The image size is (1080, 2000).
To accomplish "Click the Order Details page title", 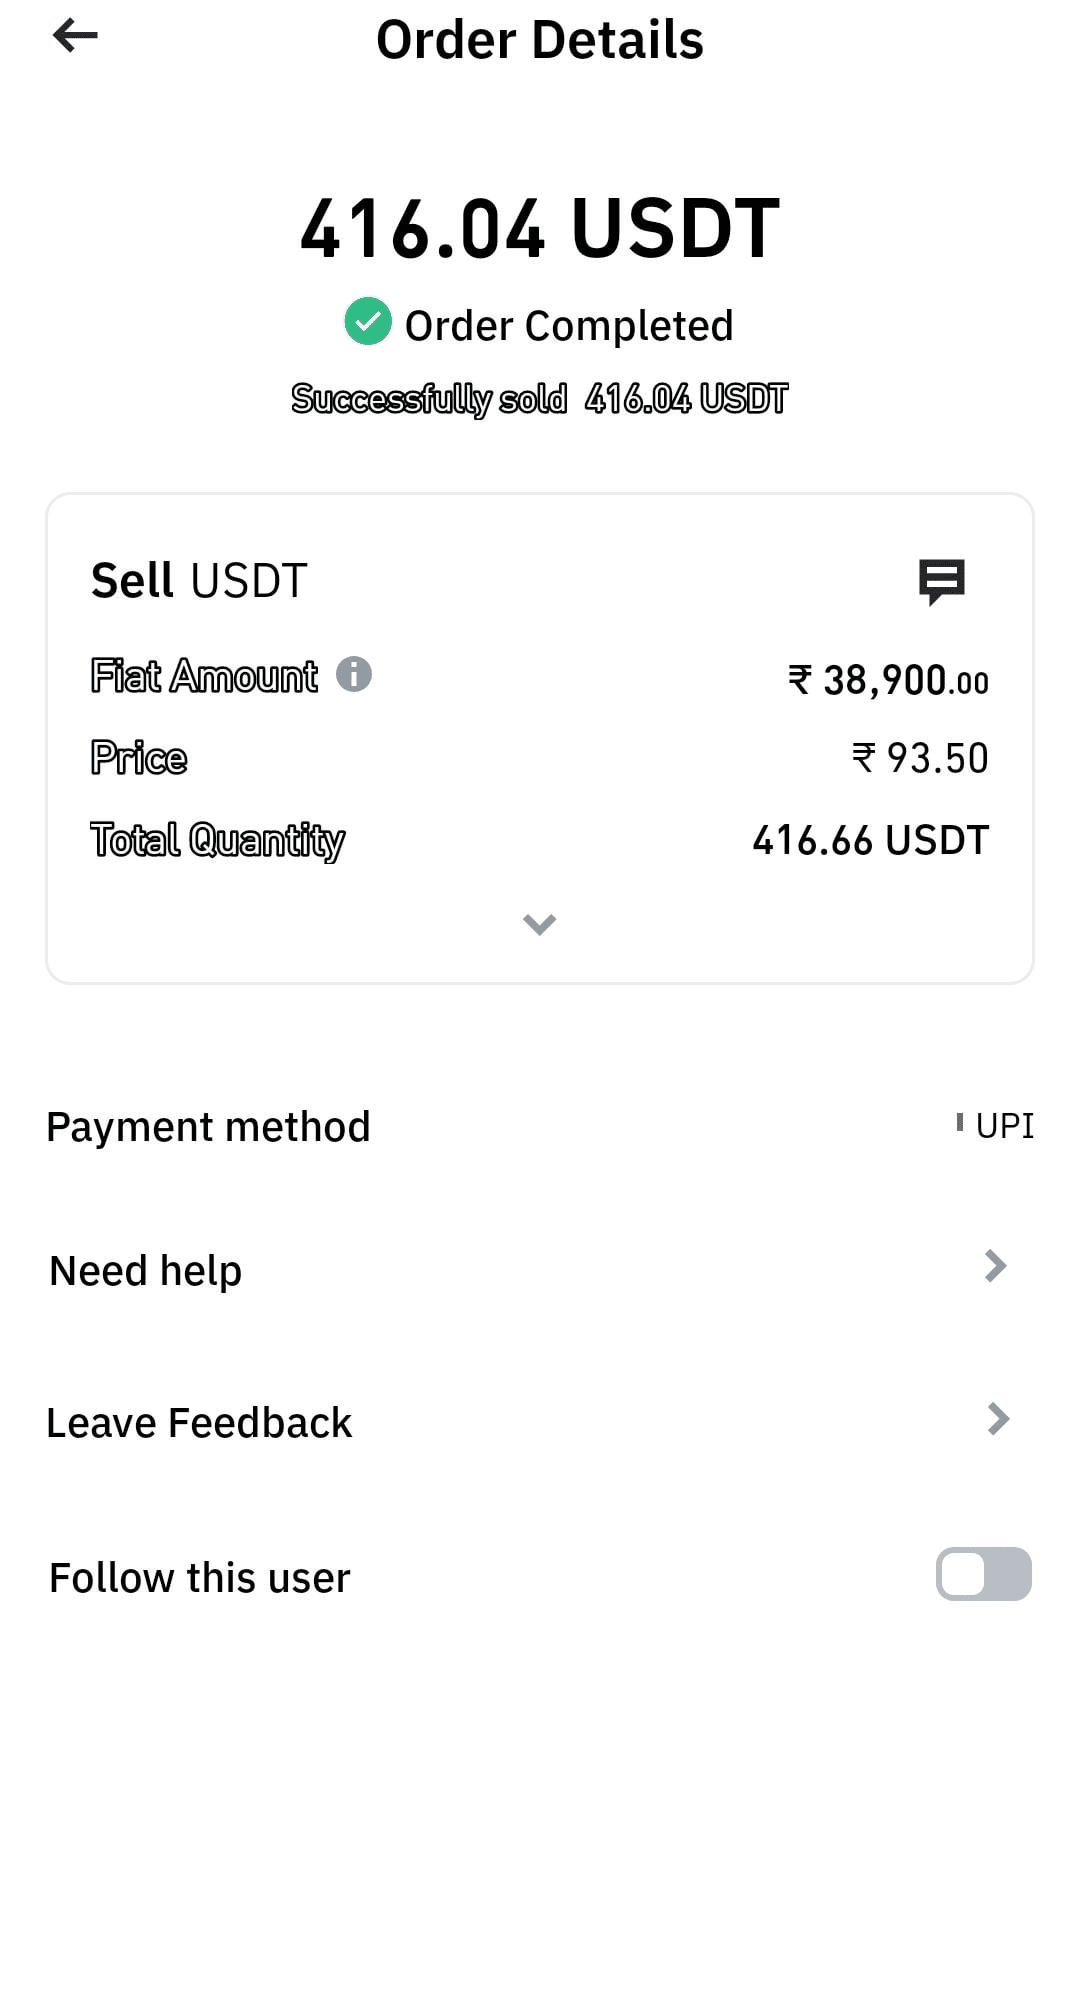I will click(539, 40).
